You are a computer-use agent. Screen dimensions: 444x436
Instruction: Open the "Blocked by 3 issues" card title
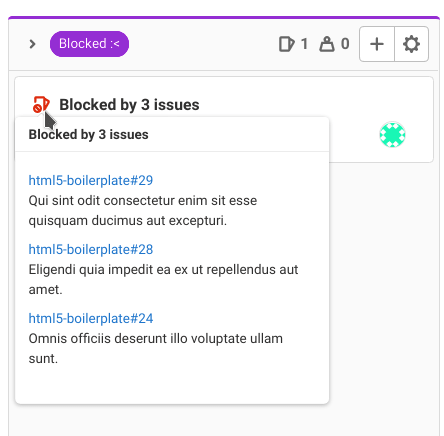(129, 105)
